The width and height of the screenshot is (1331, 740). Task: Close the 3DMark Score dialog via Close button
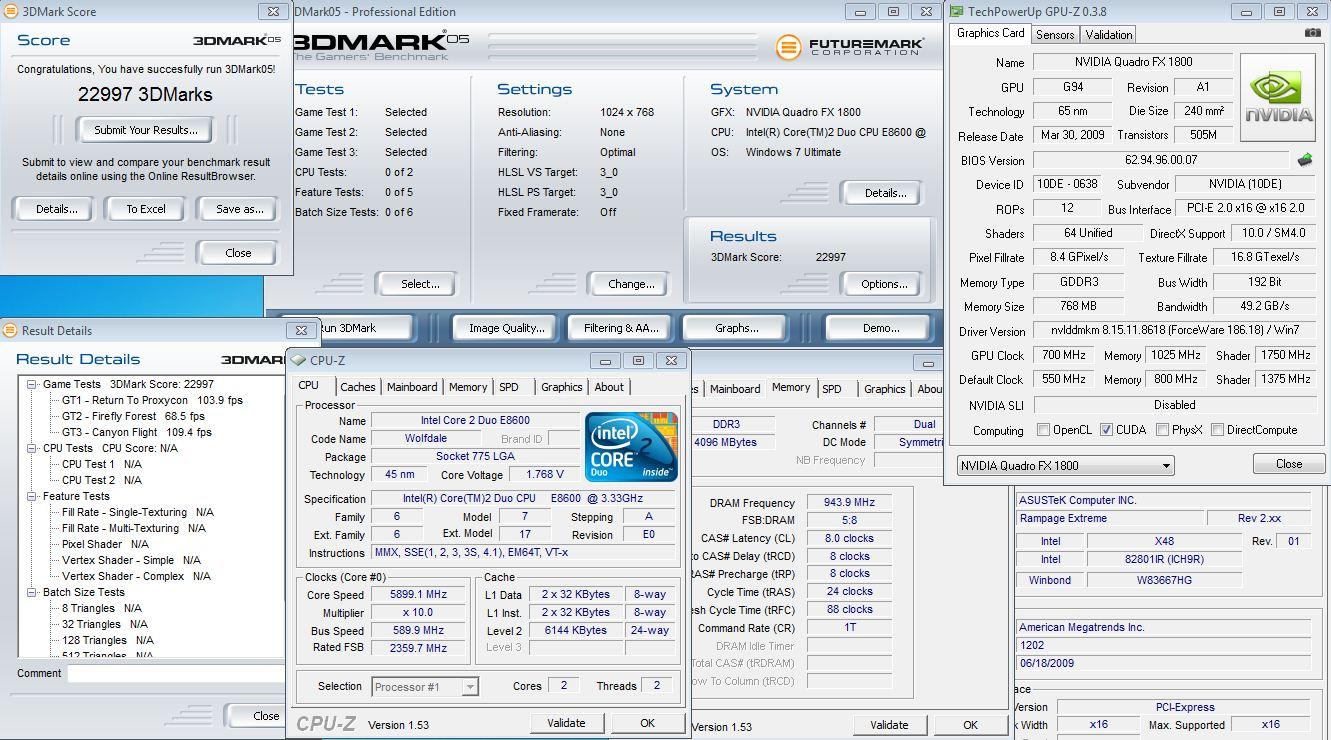(x=238, y=253)
